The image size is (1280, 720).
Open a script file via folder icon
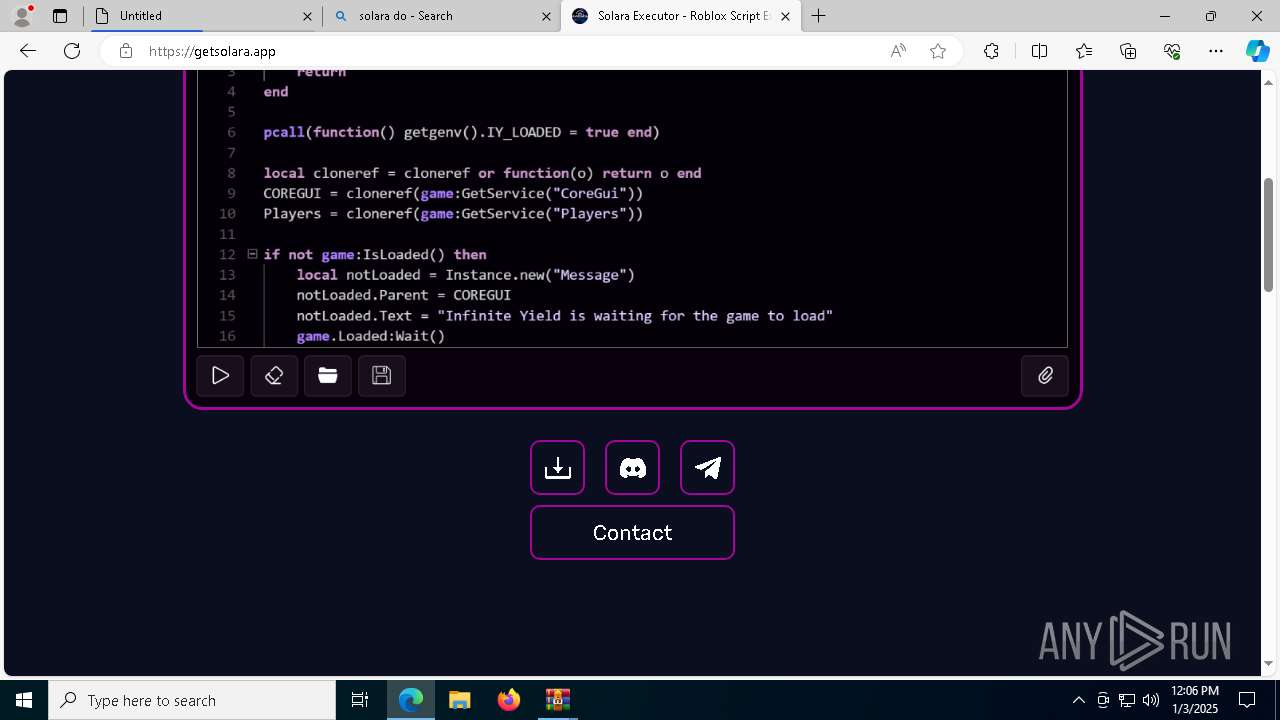pyautogui.click(x=328, y=376)
